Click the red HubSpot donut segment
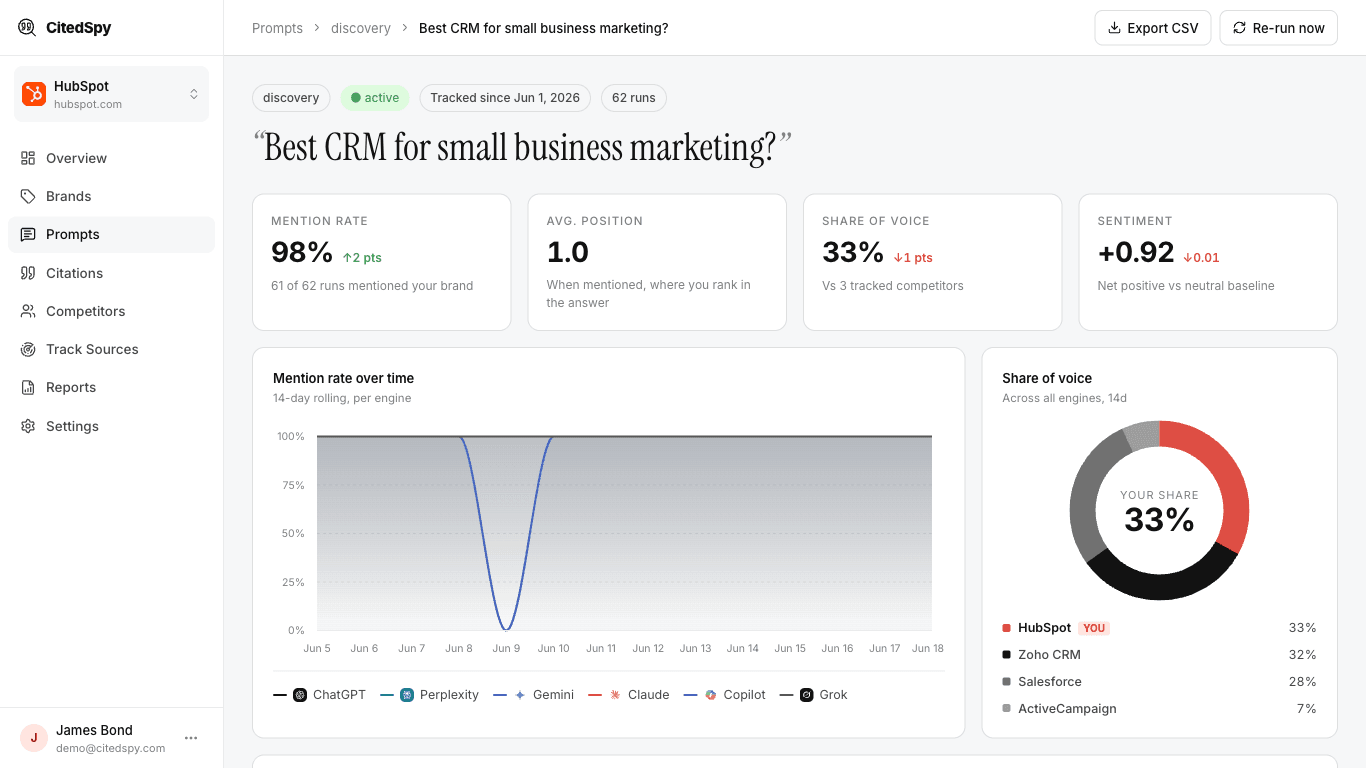The height and width of the screenshot is (768, 1366). (x=1228, y=470)
